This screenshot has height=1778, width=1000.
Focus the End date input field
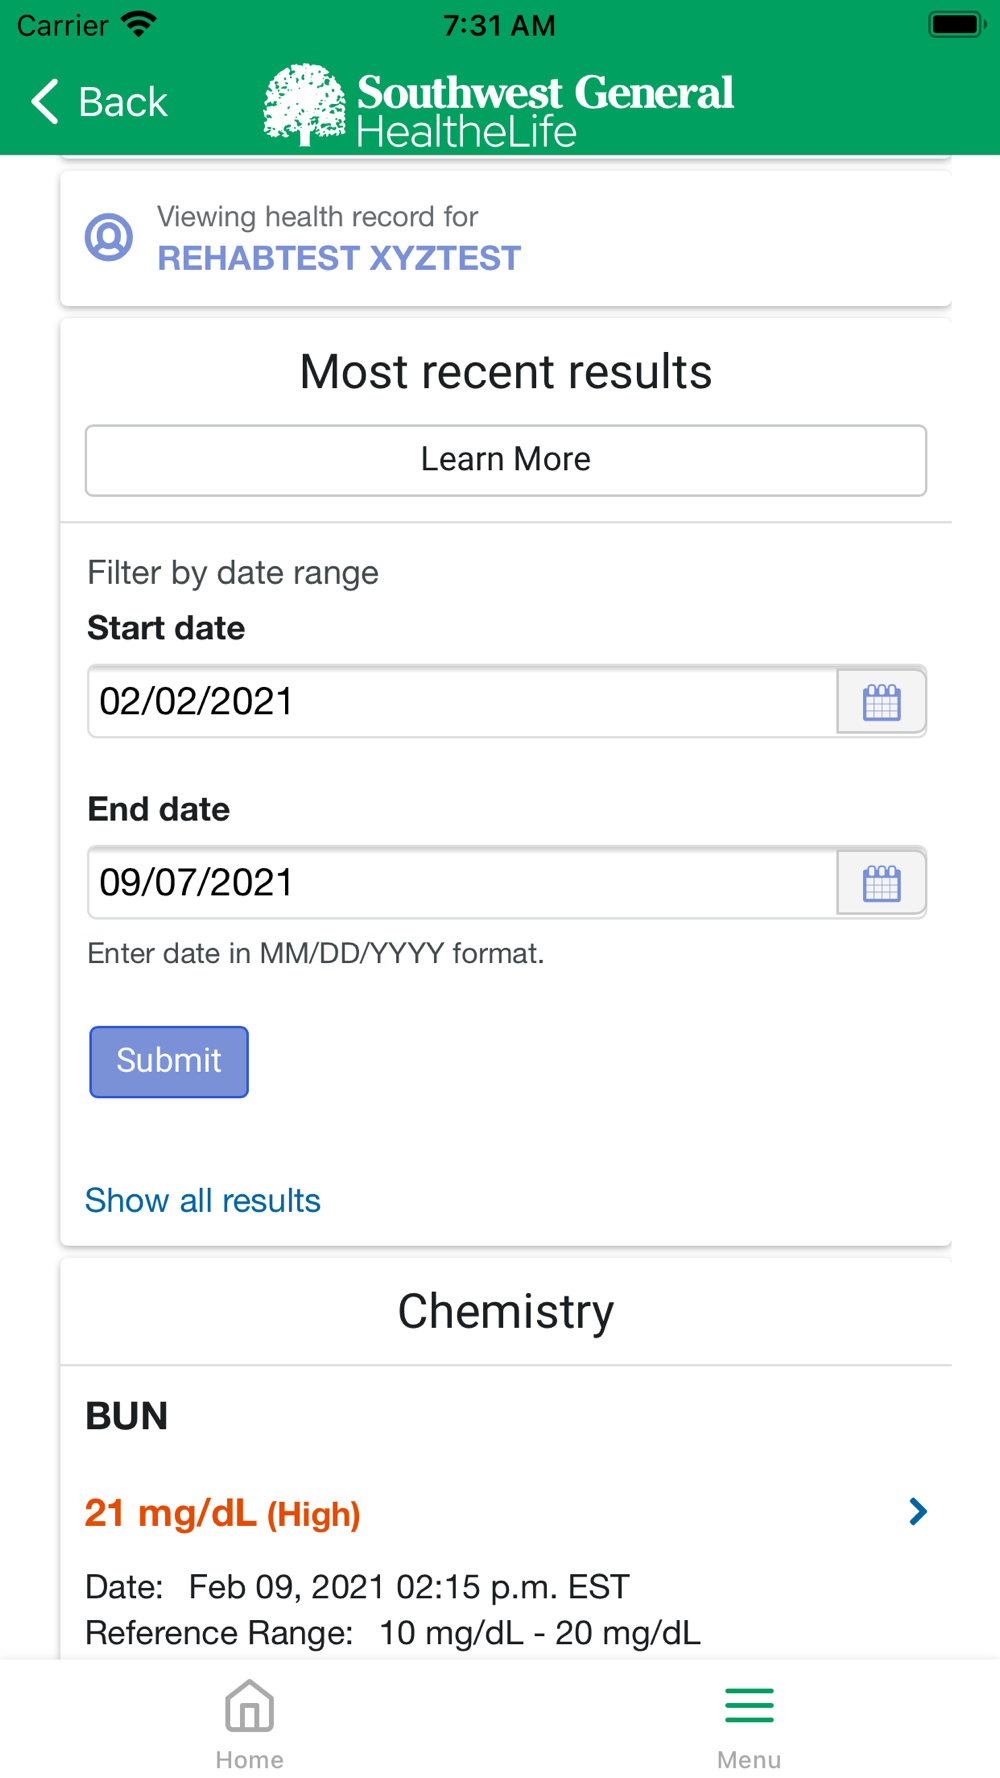tap(462, 883)
